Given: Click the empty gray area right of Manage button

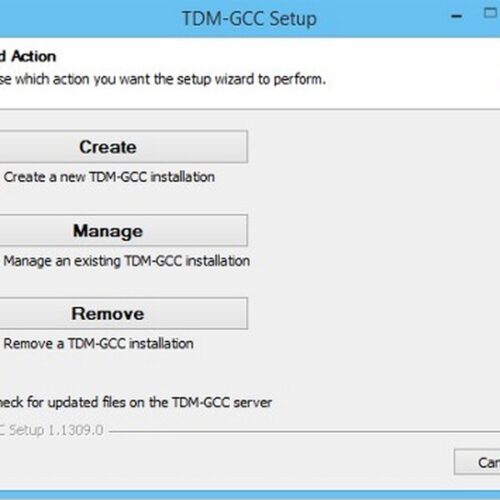Looking at the screenshot, I should [x=373, y=231].
